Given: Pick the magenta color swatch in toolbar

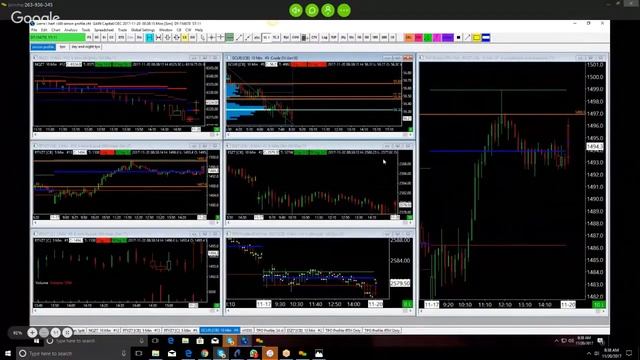Looking at the screenshot, I should [x=437, y=38].
